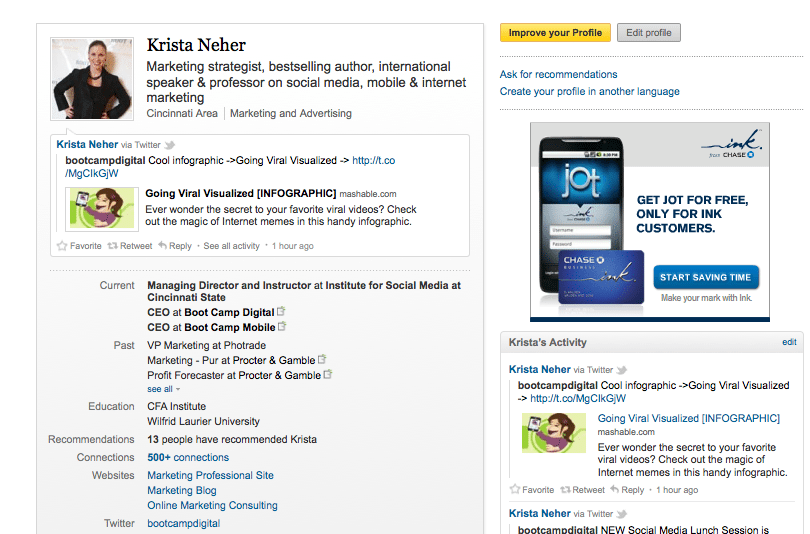Open Going Viral Visualized link in activity panel
Screen dimensions: 810x534
pos(689,418)
